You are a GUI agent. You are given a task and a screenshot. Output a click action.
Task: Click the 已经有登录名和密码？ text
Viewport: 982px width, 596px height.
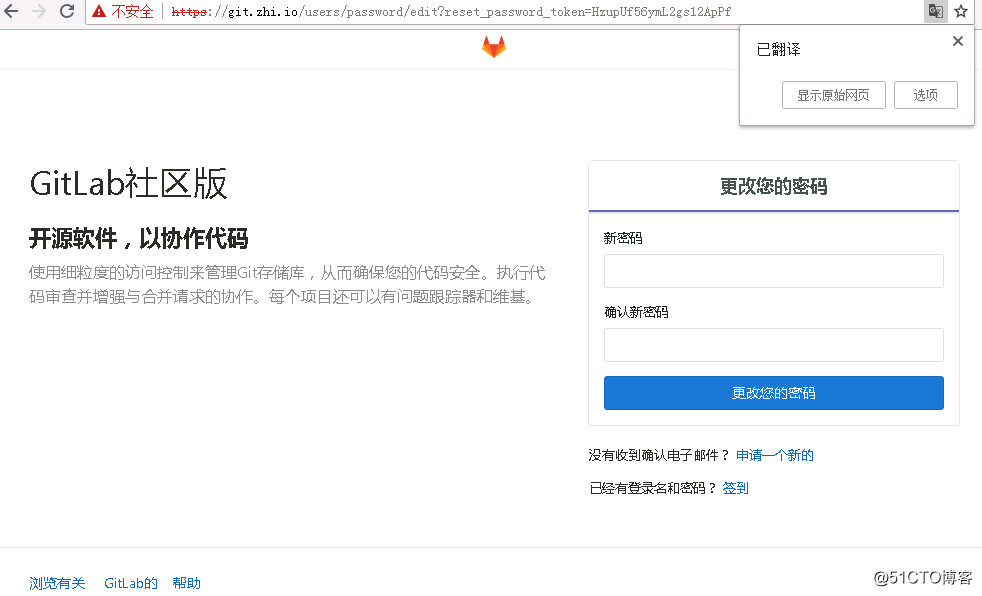(653, 488)
